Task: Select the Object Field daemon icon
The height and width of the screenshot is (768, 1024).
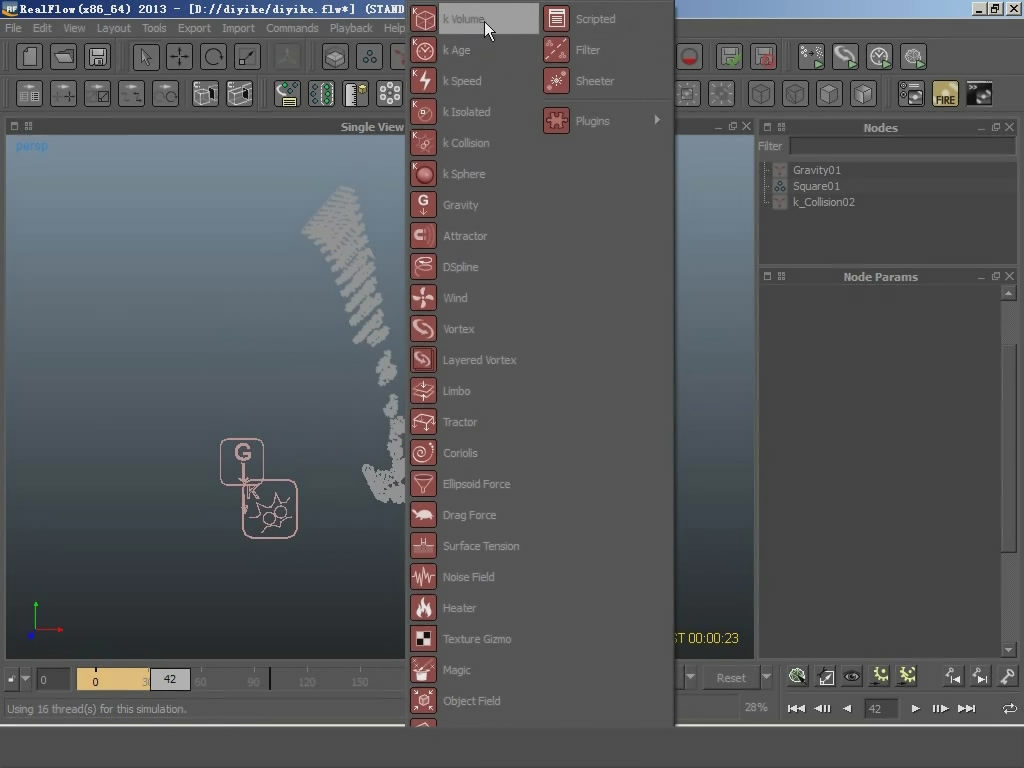Action: pyautogui.click(x=423, y=701)
